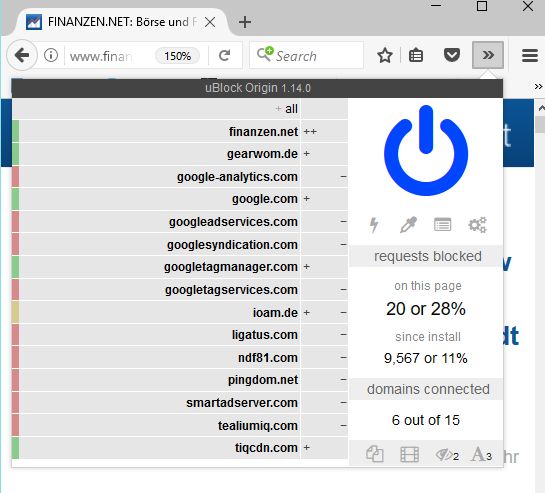The width and height of the screenshot is (545, 493).
Task: Close the FINANZEN.NET tab
Action: point(210,22)
